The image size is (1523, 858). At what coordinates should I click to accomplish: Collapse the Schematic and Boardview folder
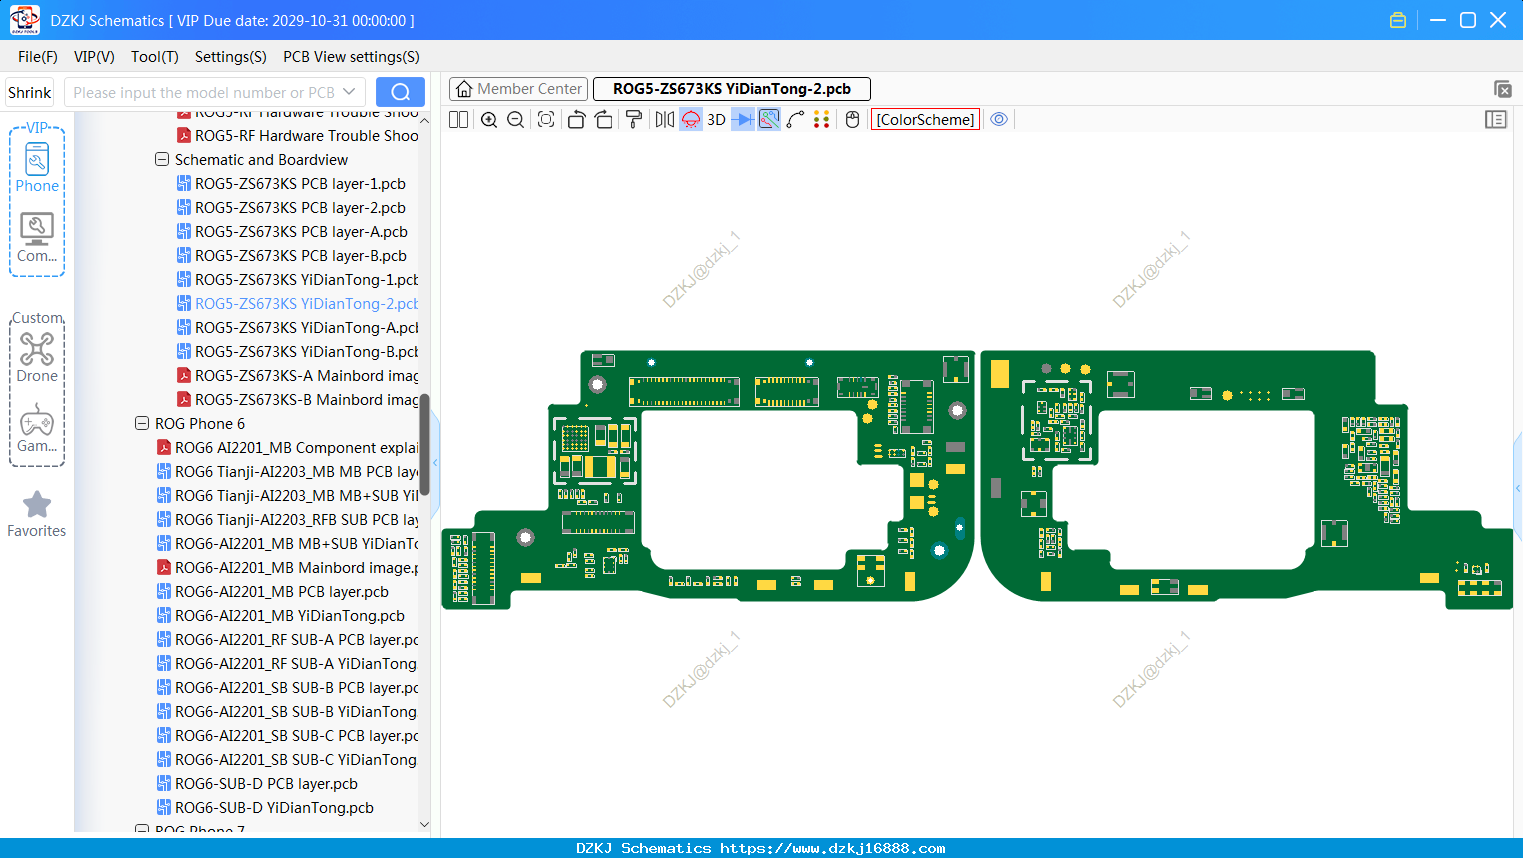tap(162, 160)
